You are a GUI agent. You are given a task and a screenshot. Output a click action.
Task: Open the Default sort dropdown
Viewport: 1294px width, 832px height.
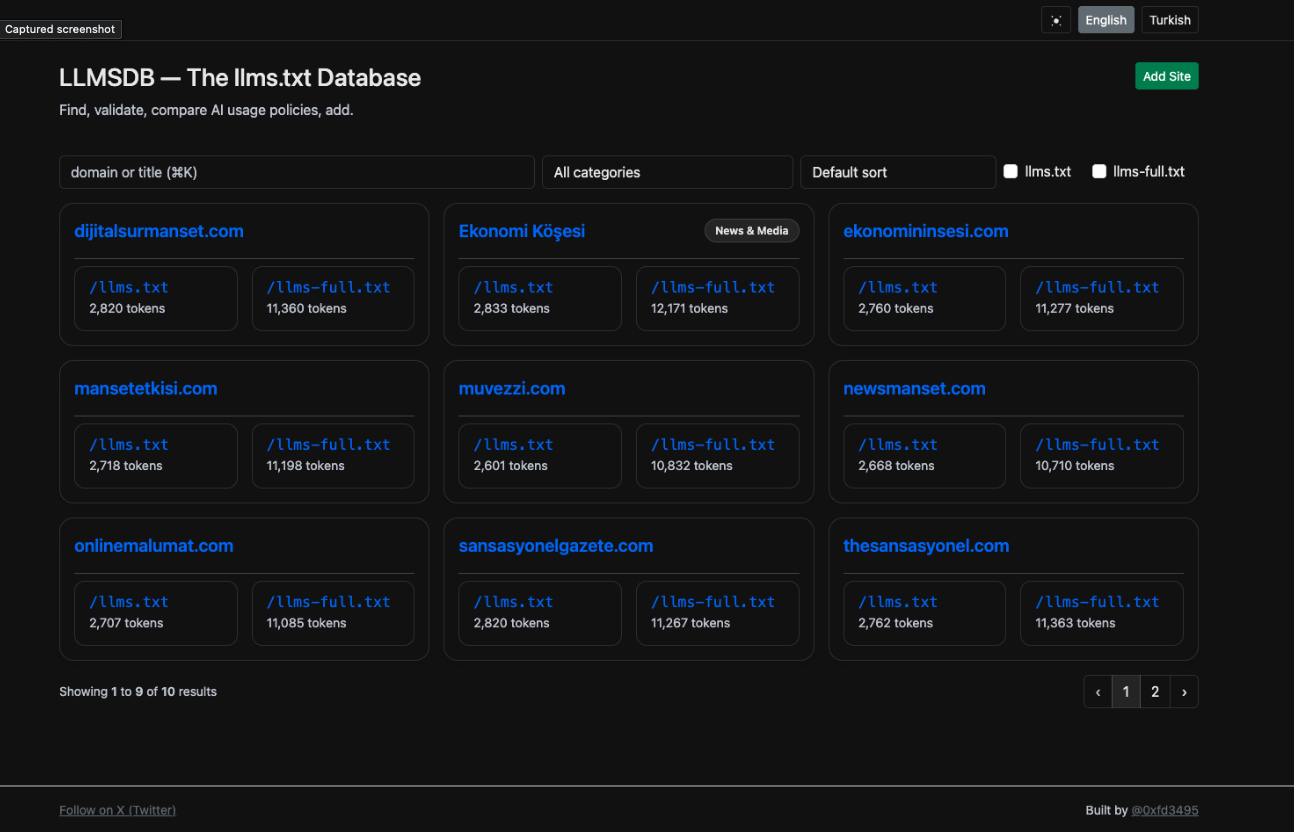[x=898, y=172]
